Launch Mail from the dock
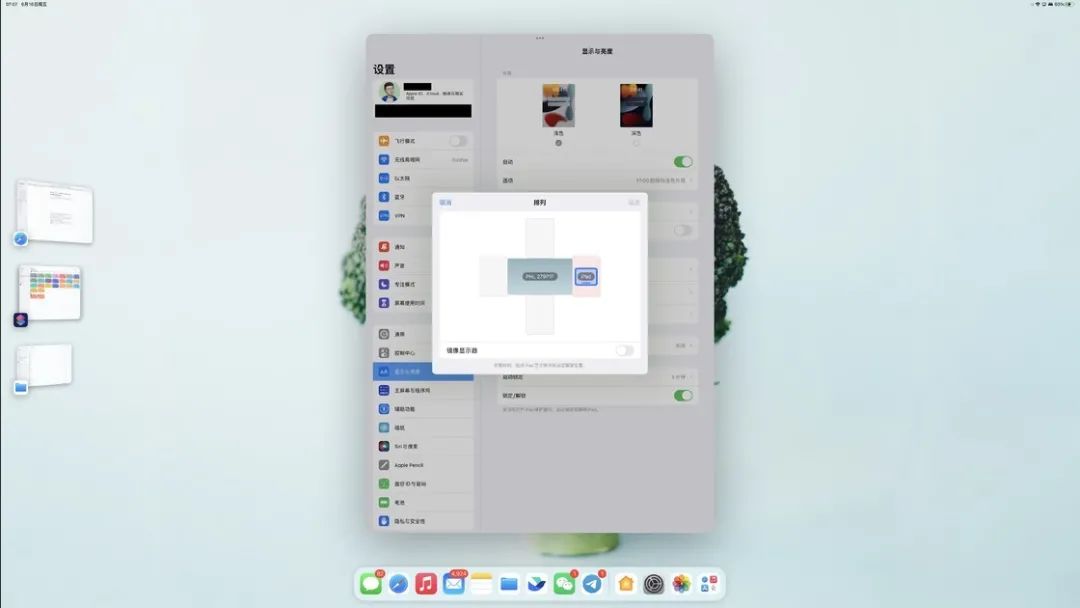 453,584
